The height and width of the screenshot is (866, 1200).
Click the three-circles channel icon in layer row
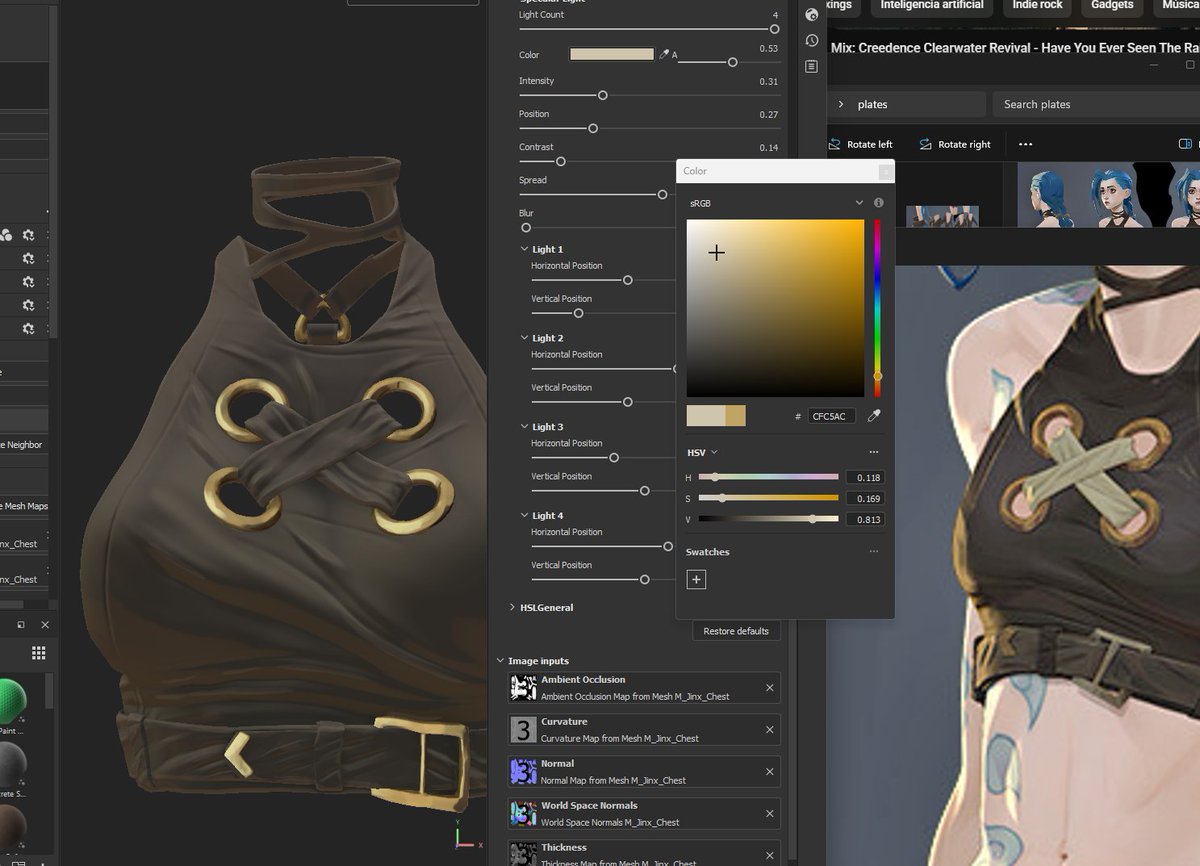click(6, 235)
